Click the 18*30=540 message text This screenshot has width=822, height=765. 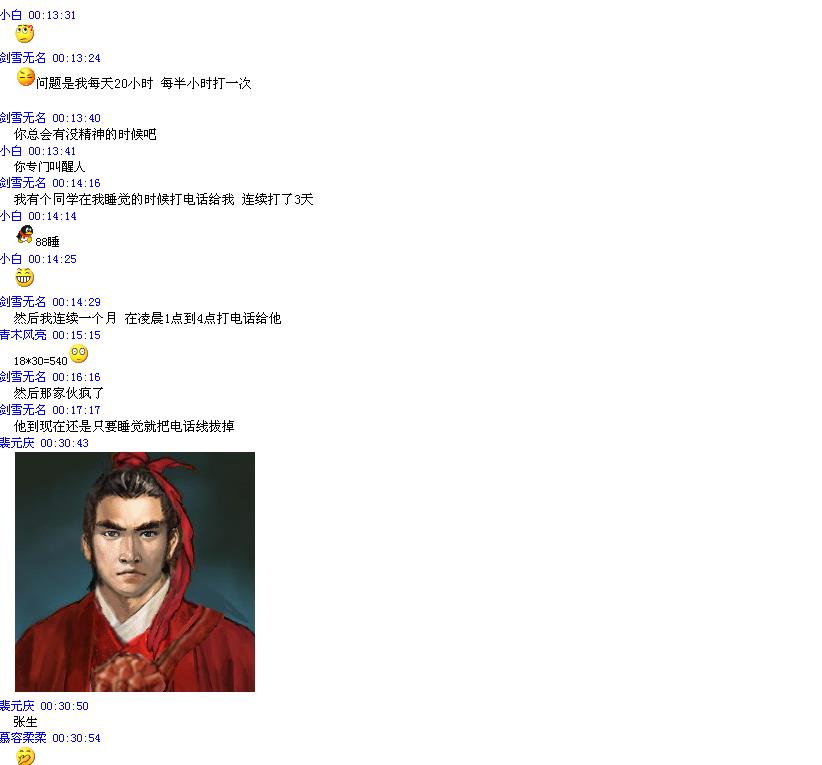41,361
